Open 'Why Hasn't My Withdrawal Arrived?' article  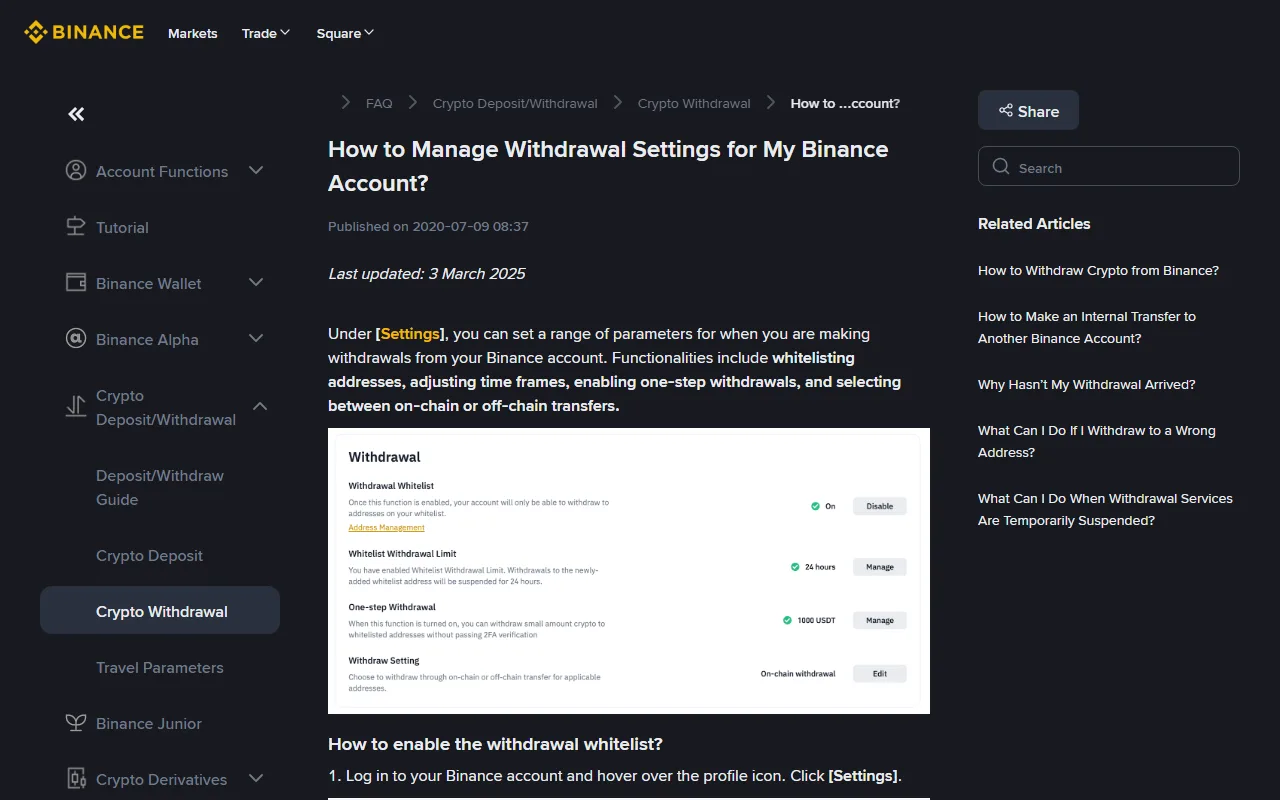pos(1087,384)
